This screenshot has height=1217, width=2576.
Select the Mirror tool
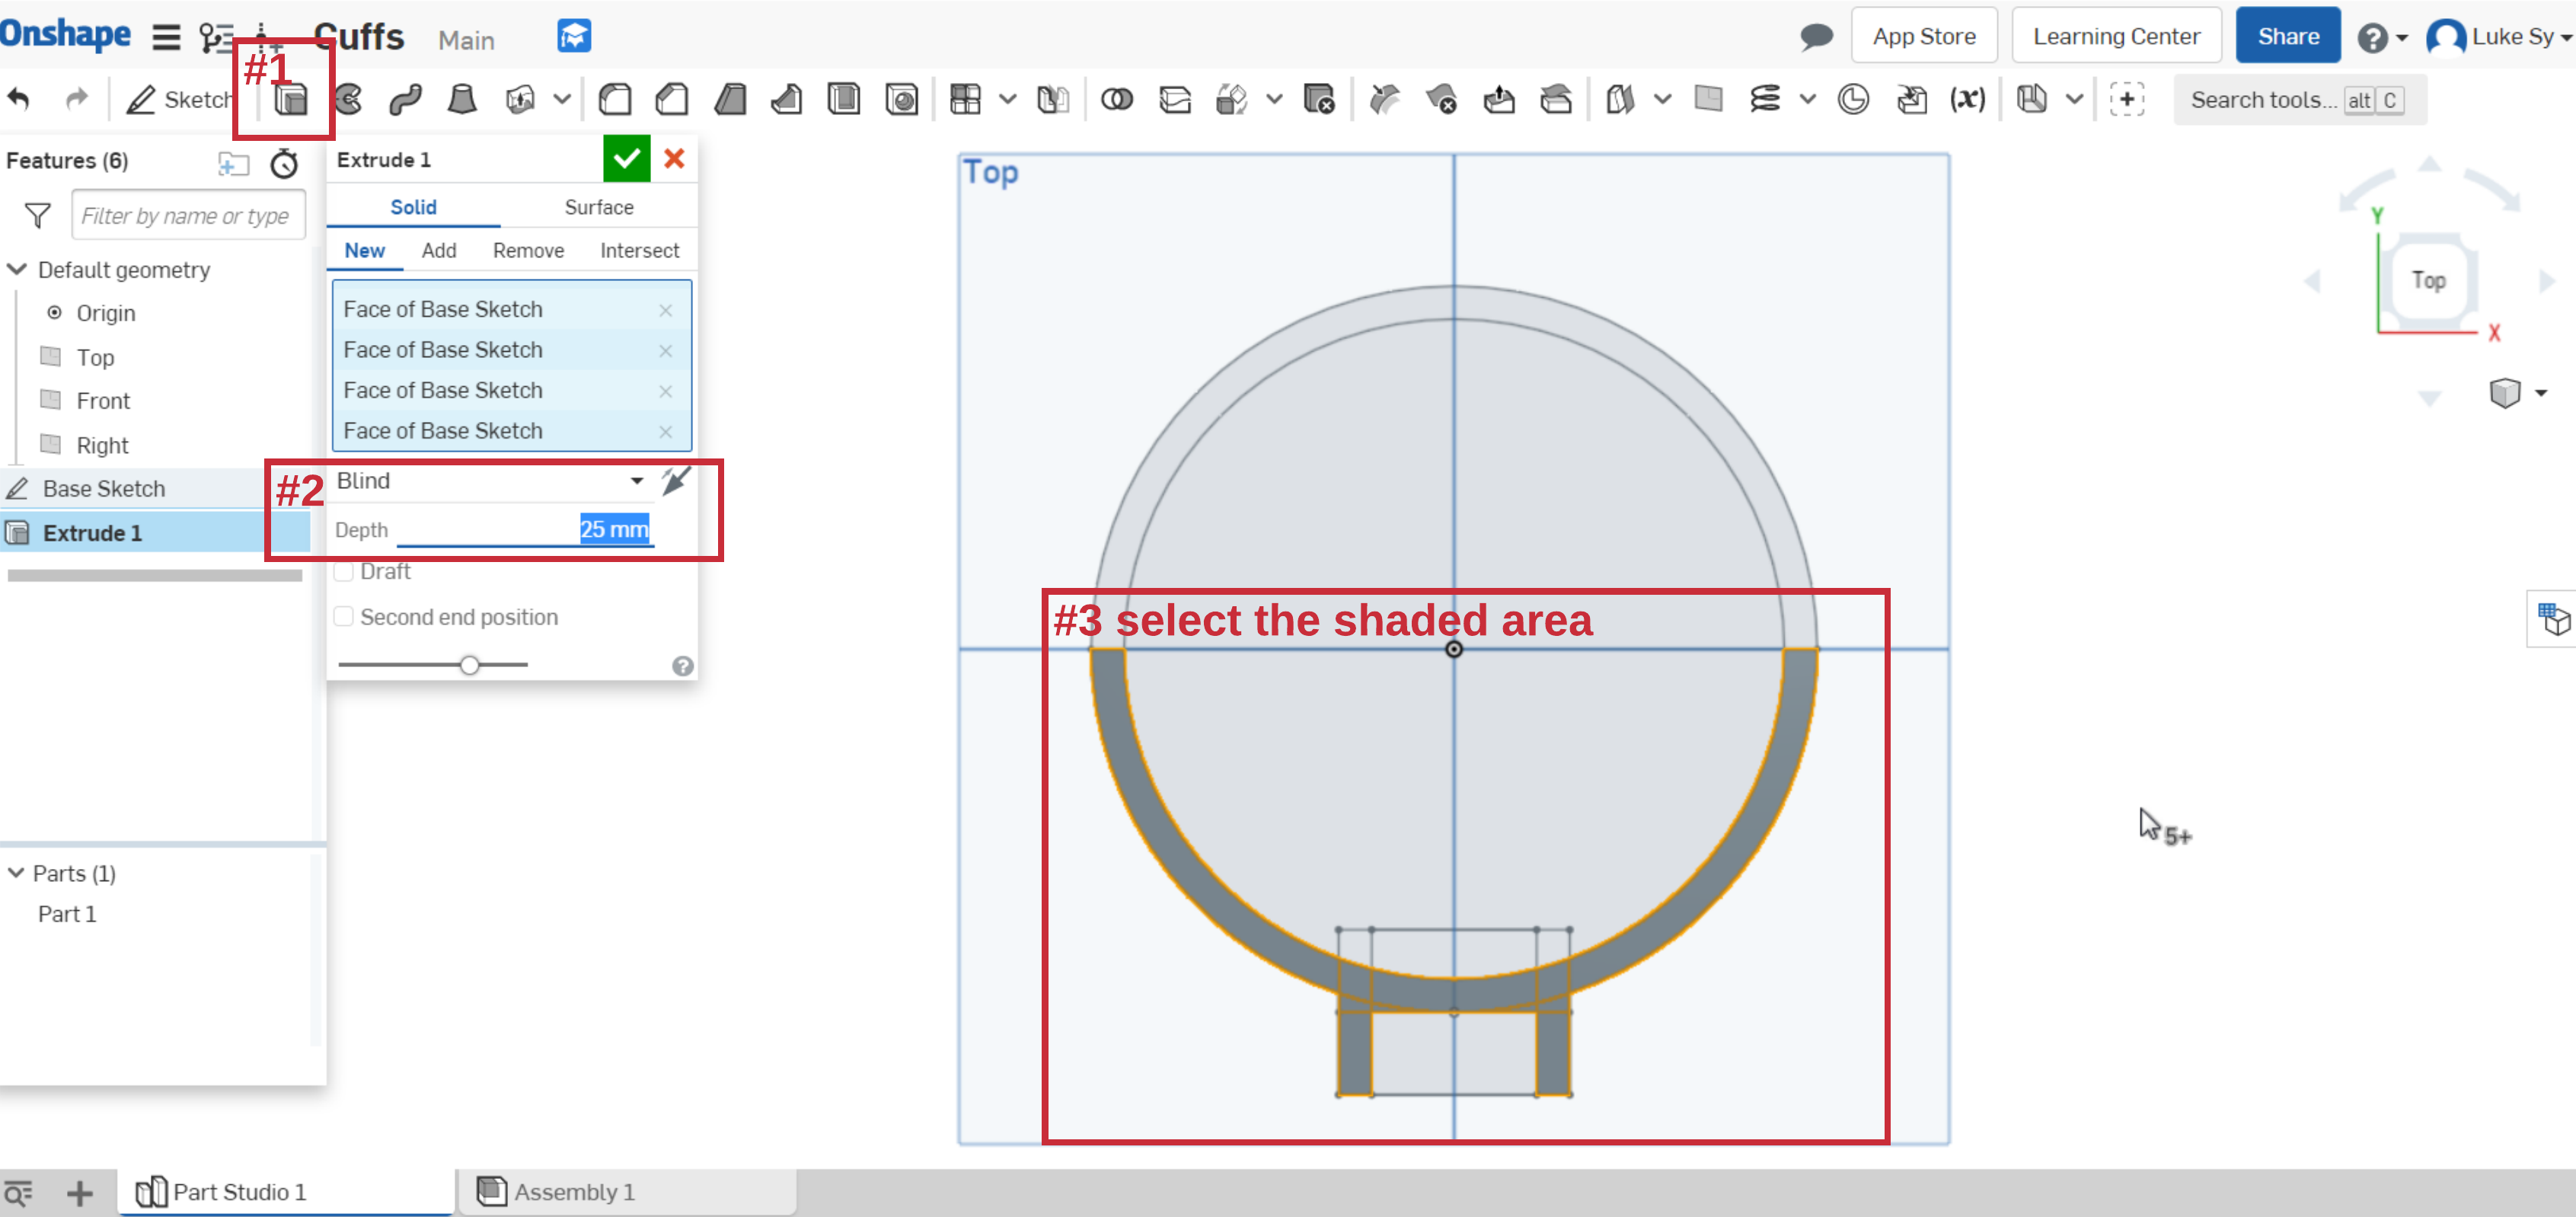(x=1053, y=99)
